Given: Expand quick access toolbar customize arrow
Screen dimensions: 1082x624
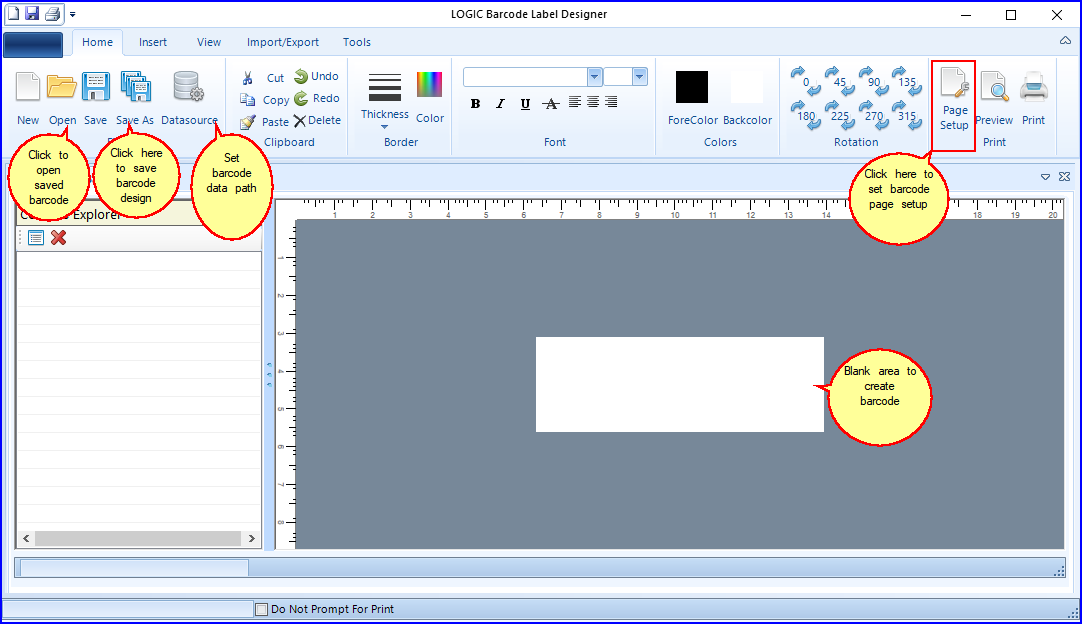Looking at the screenshot, I should (72, 14).
